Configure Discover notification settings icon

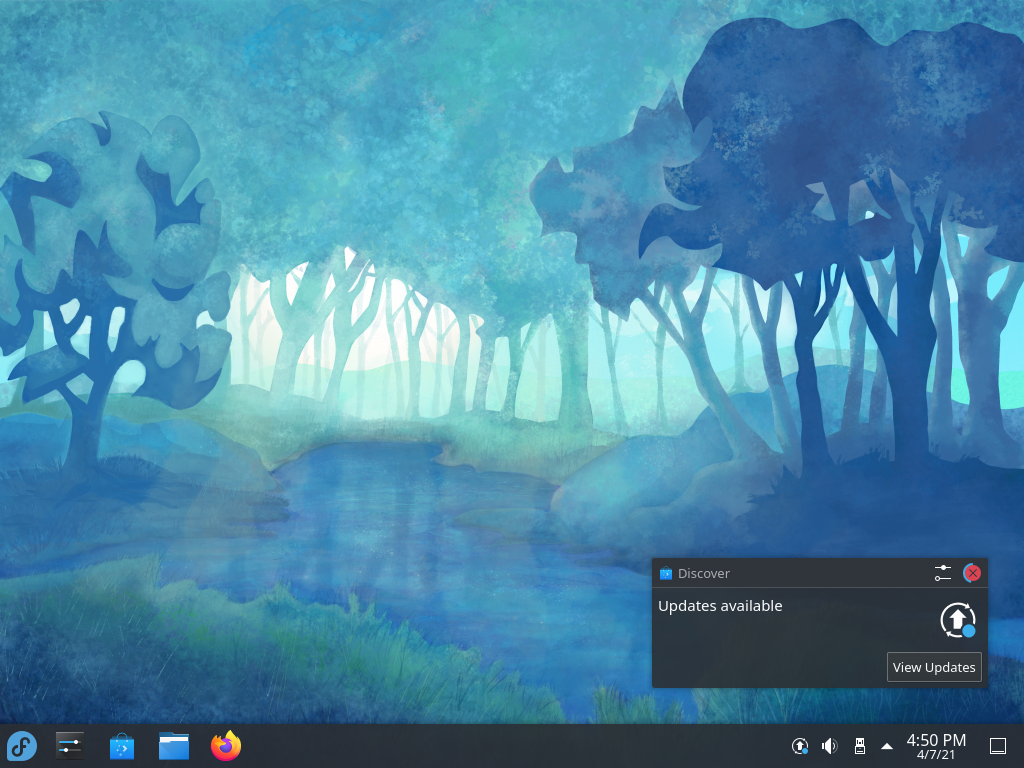click(942, 573)
